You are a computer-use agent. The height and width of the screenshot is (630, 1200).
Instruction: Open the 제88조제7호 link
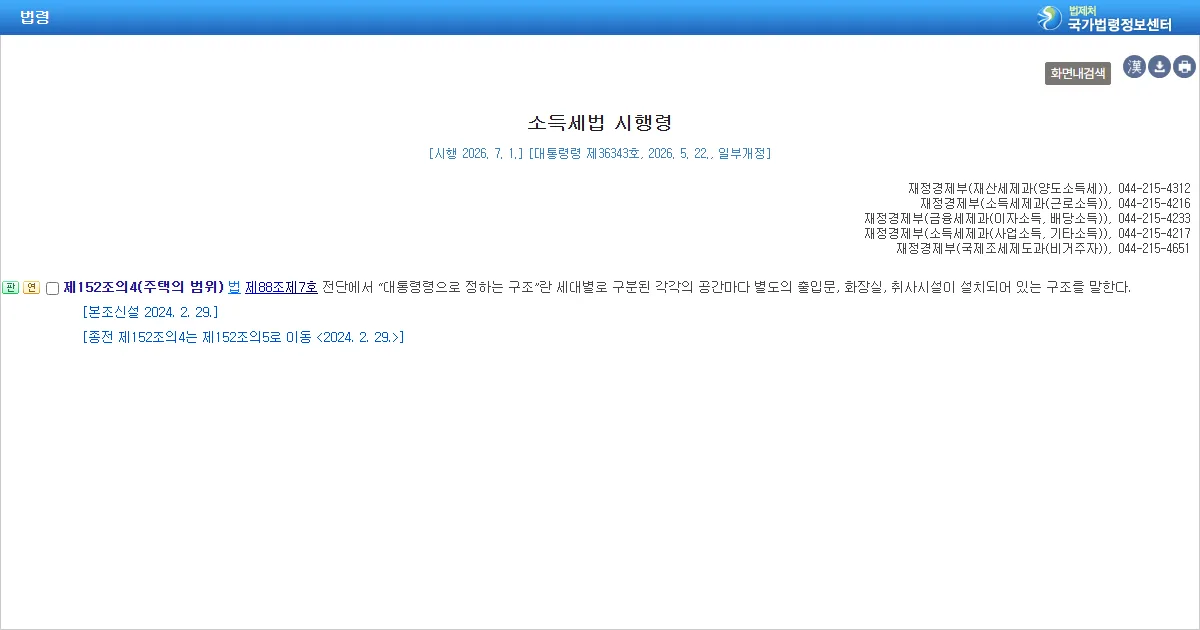(281, 287)
